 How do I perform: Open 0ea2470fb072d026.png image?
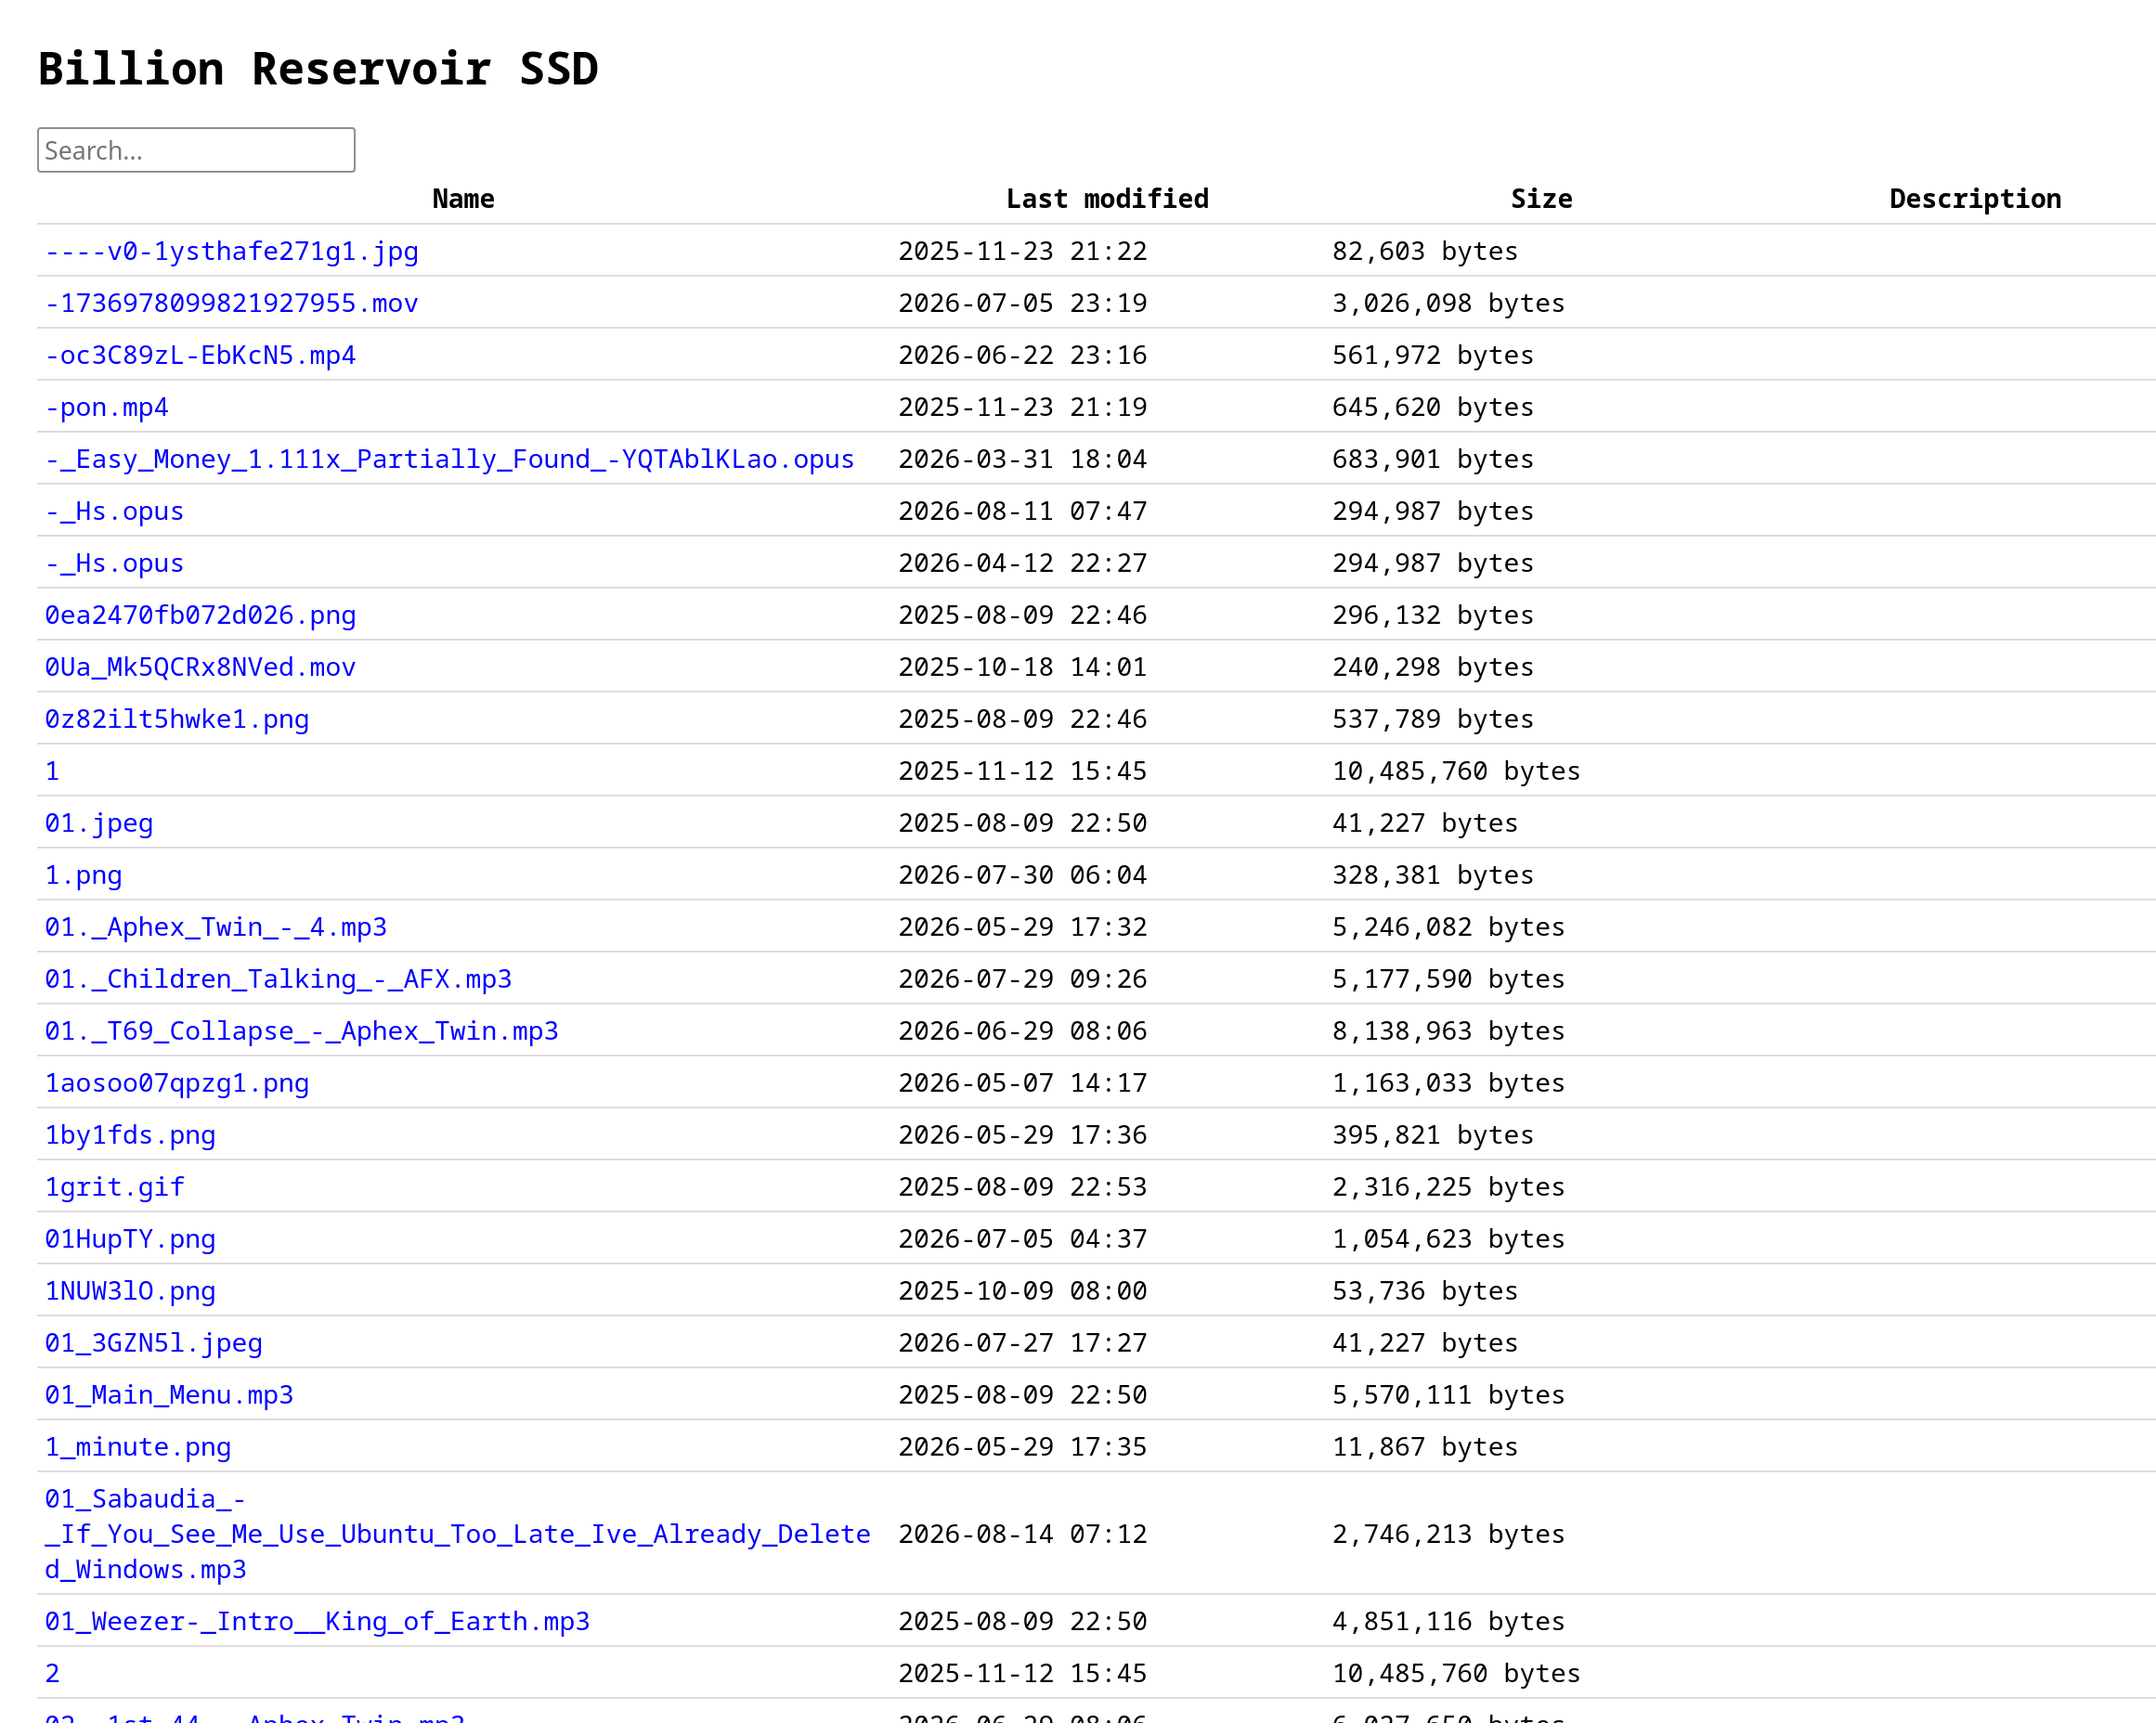[200, 615]
